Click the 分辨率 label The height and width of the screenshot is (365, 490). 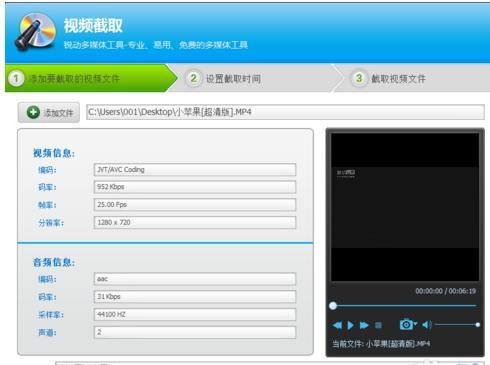click(x=51, y=223)
